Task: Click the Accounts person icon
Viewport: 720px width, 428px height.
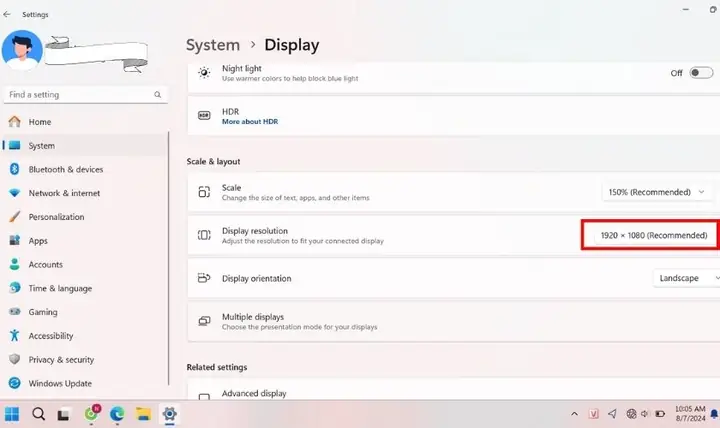Action: [x=15, y=264]
